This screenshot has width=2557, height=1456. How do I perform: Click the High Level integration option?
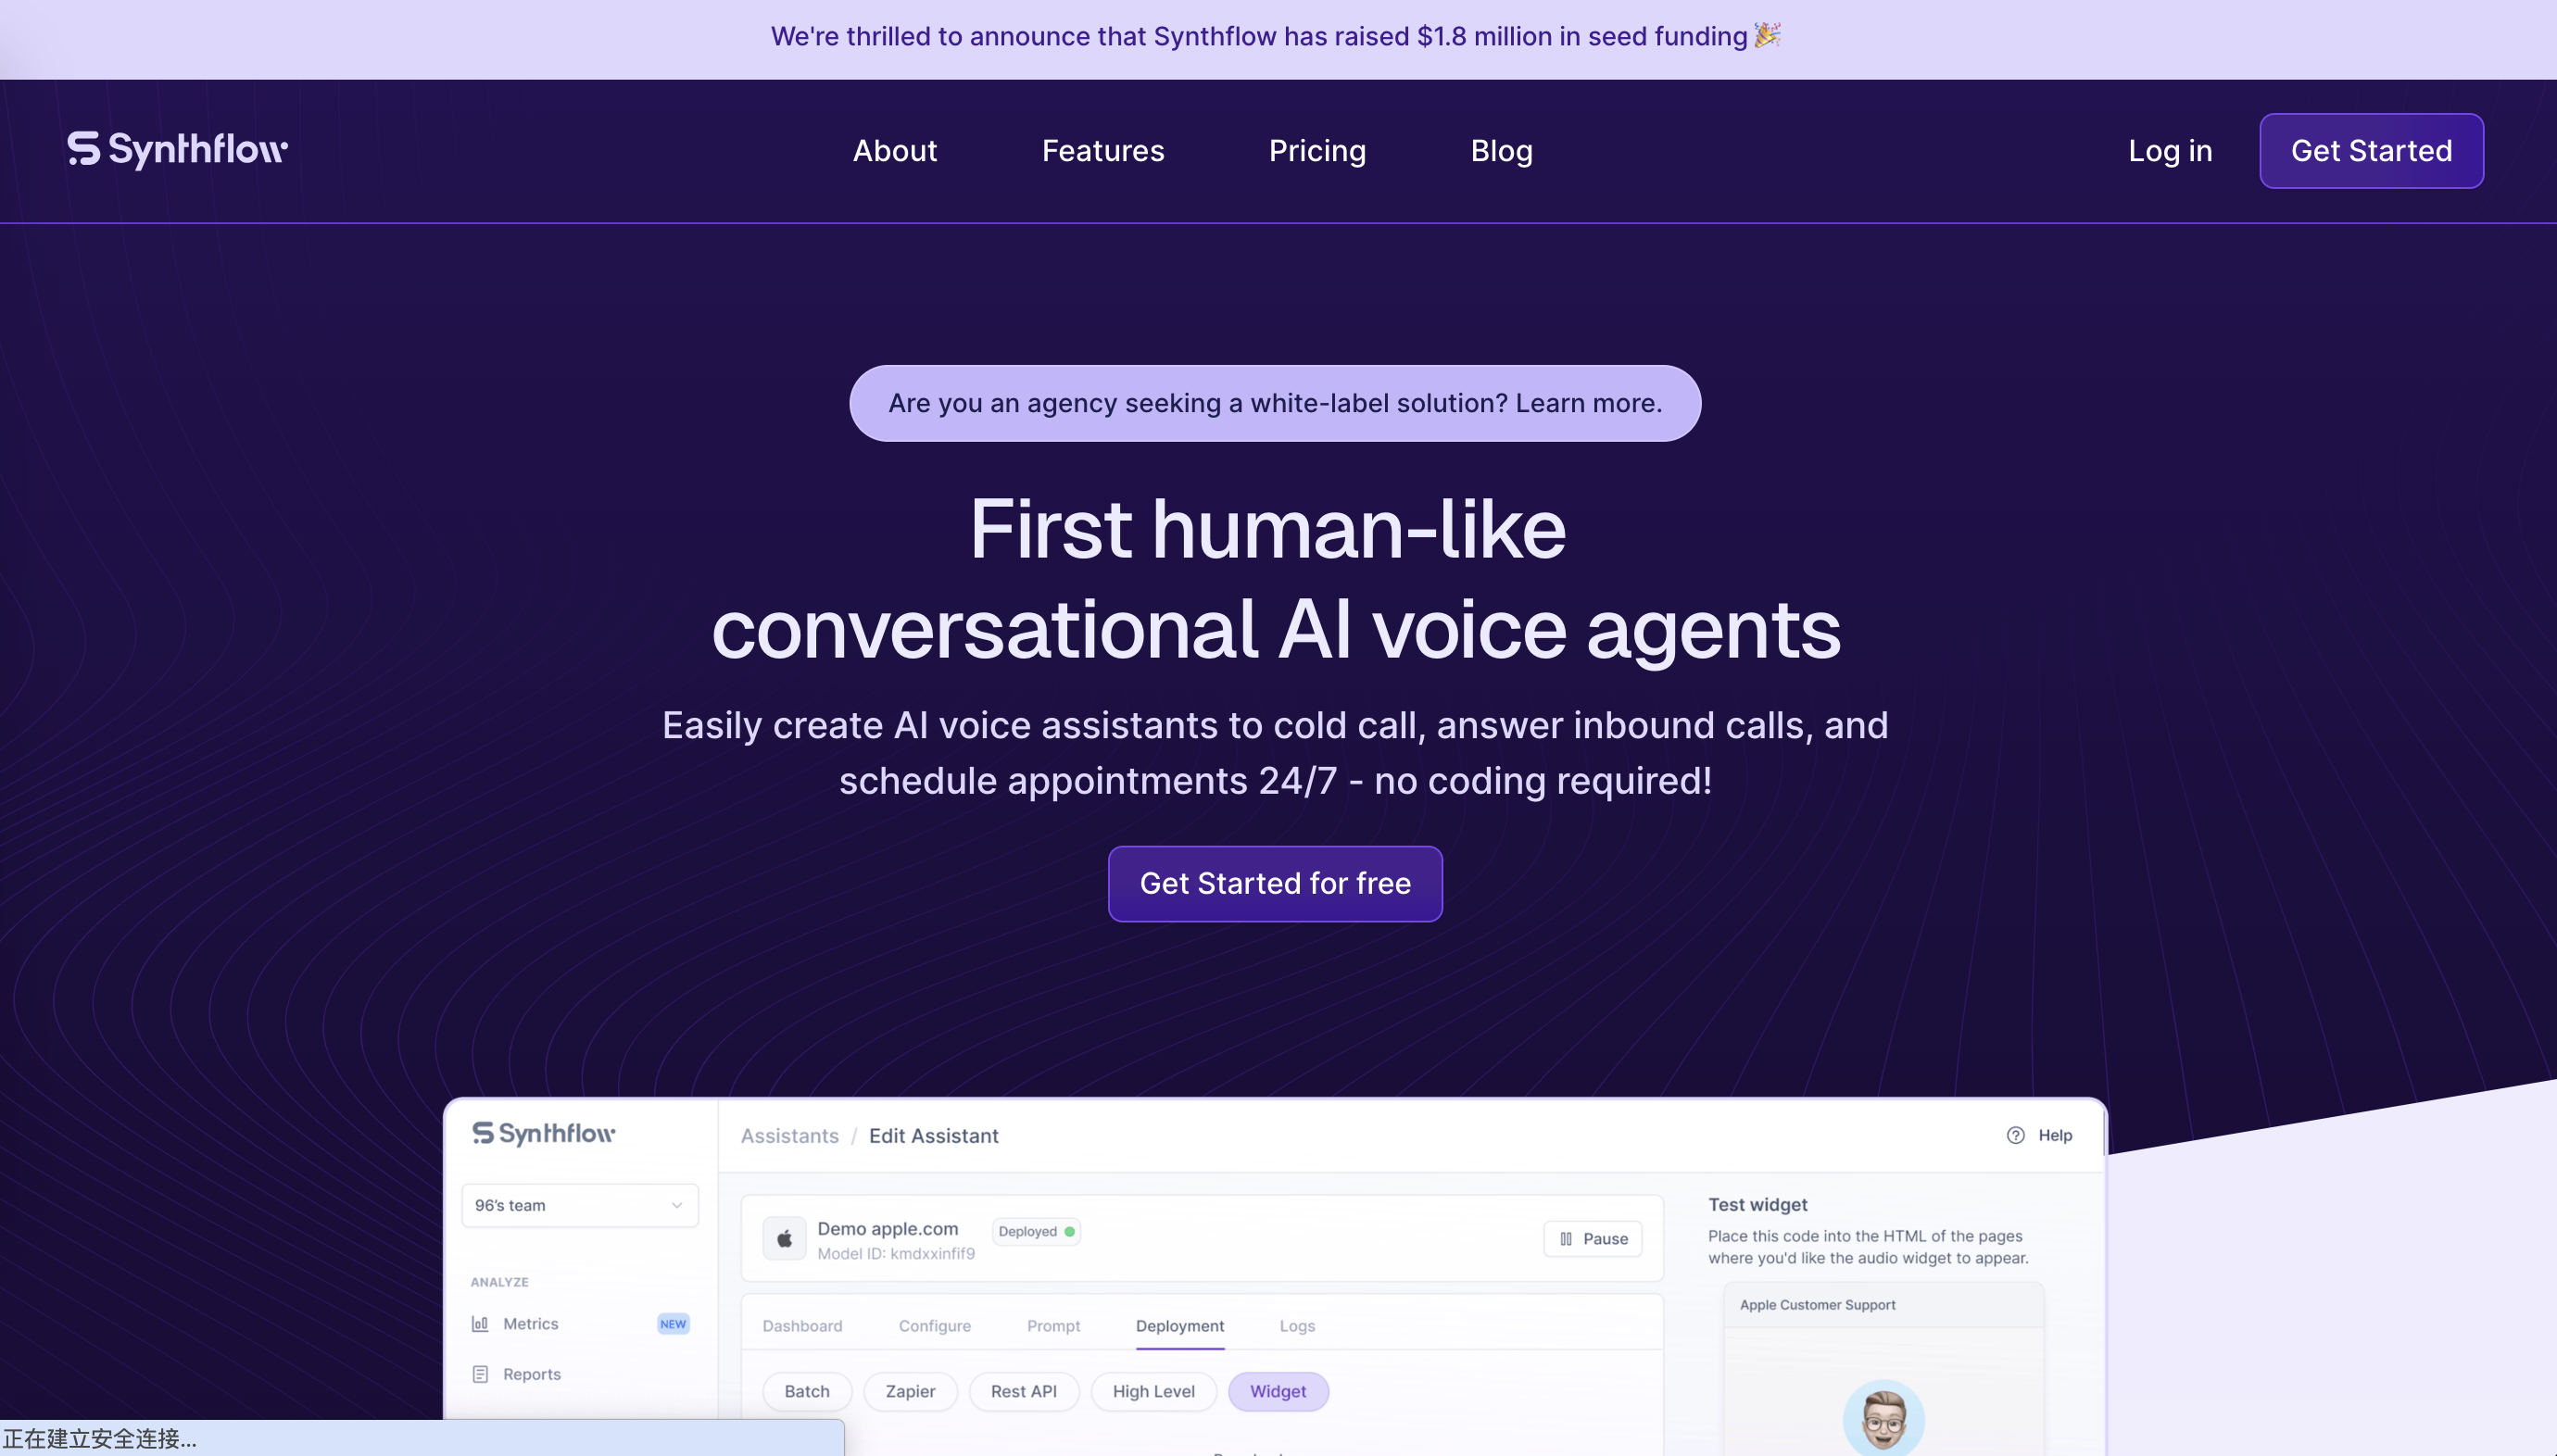coord(1153,1391)
